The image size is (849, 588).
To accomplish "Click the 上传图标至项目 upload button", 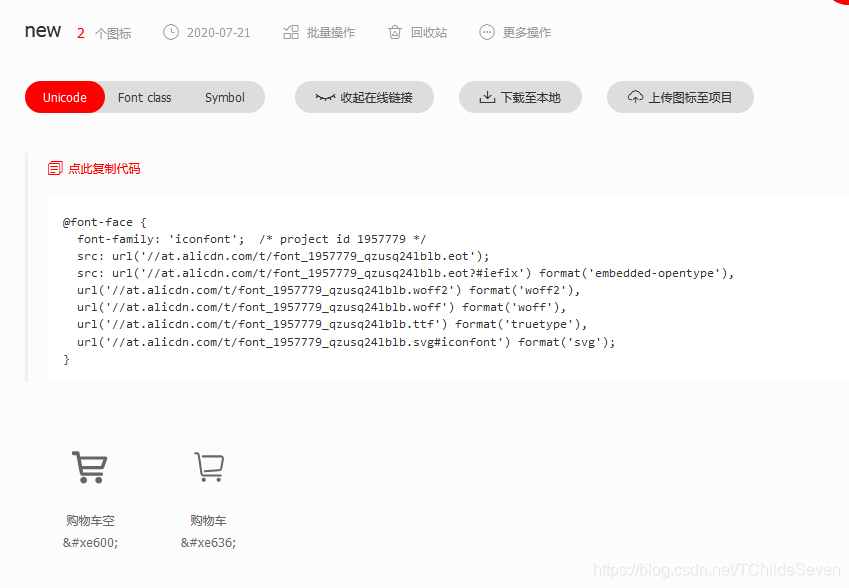I will 680,97.
